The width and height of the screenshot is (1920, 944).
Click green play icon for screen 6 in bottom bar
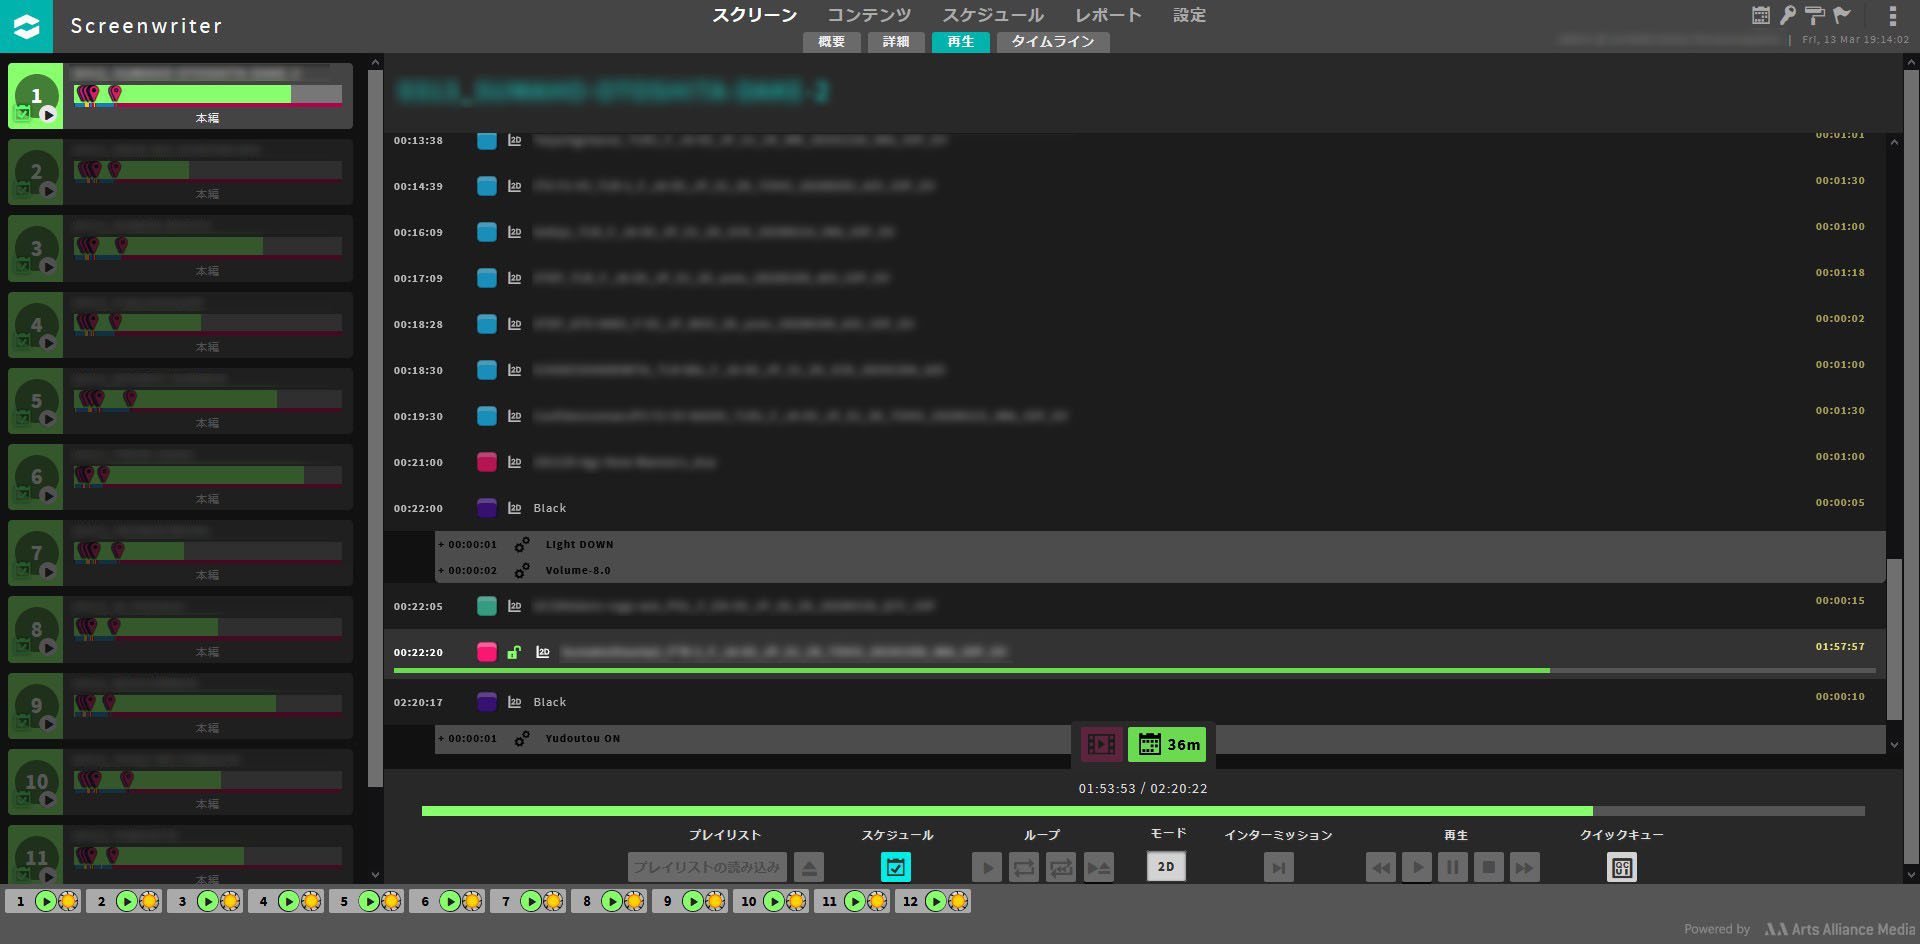449,901
